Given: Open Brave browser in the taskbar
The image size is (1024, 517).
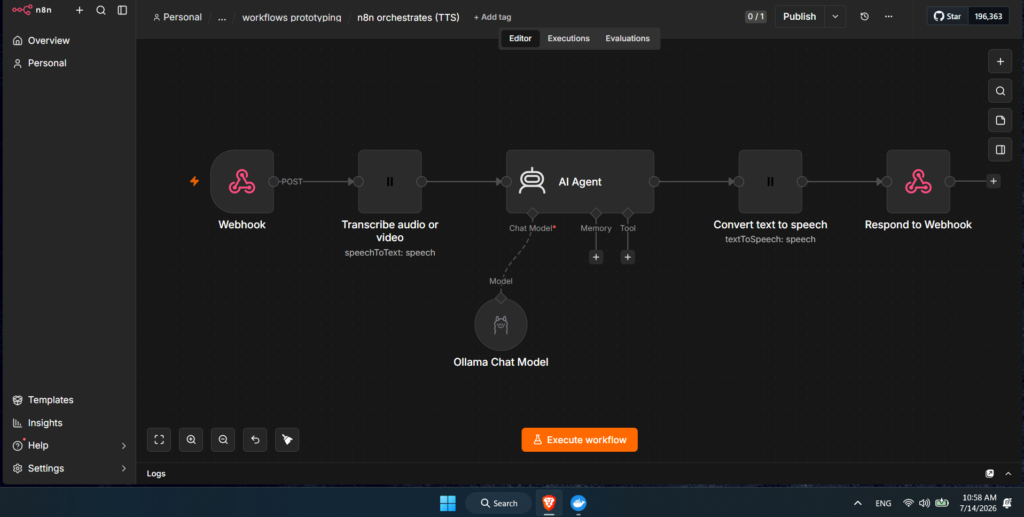Looking at the screenshot, I should pos(549,503).
